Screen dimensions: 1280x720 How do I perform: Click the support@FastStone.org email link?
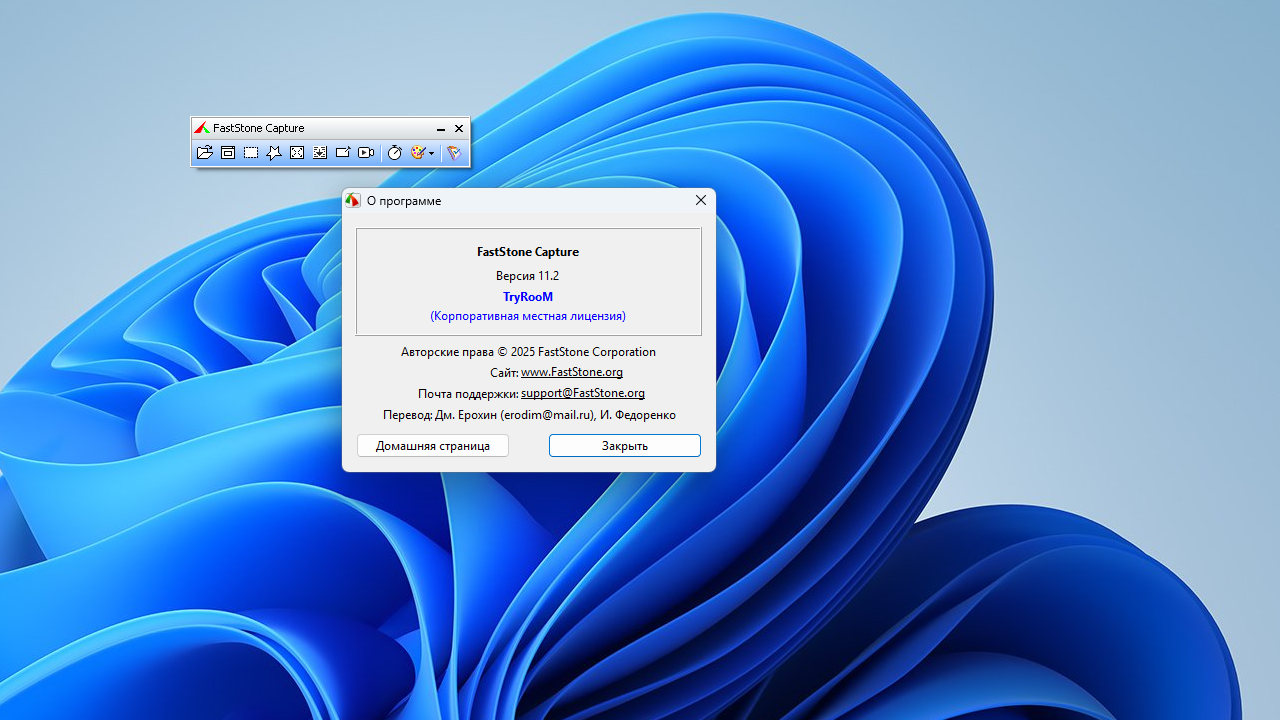coord(582,393)
